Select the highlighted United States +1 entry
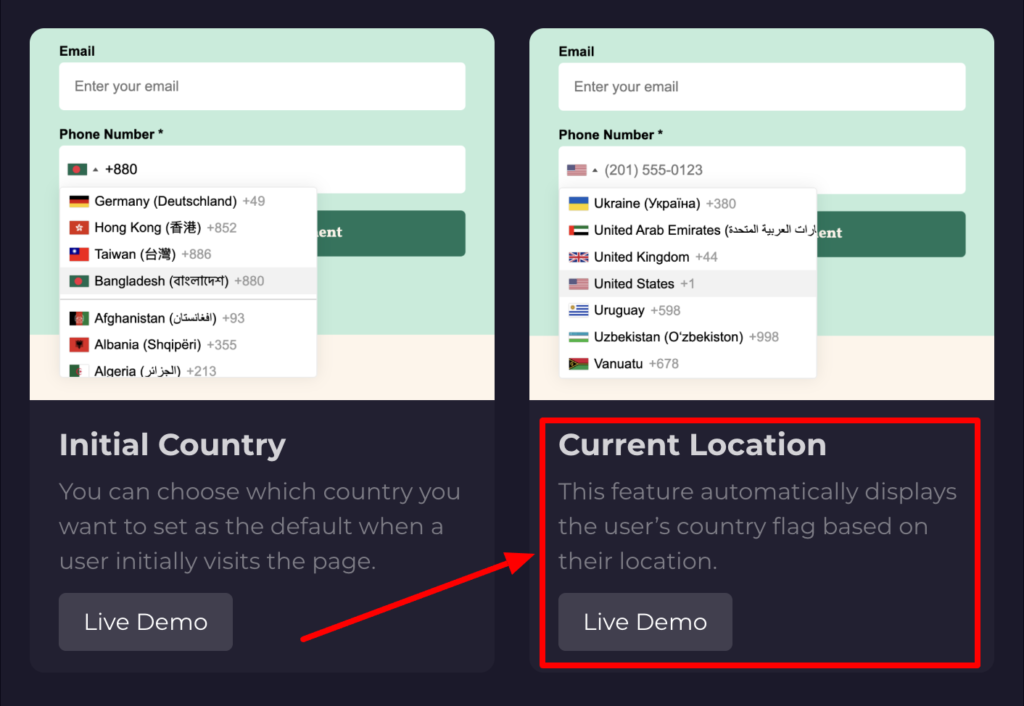Viewport: 1024px width, 706px height. pos(644,284)
